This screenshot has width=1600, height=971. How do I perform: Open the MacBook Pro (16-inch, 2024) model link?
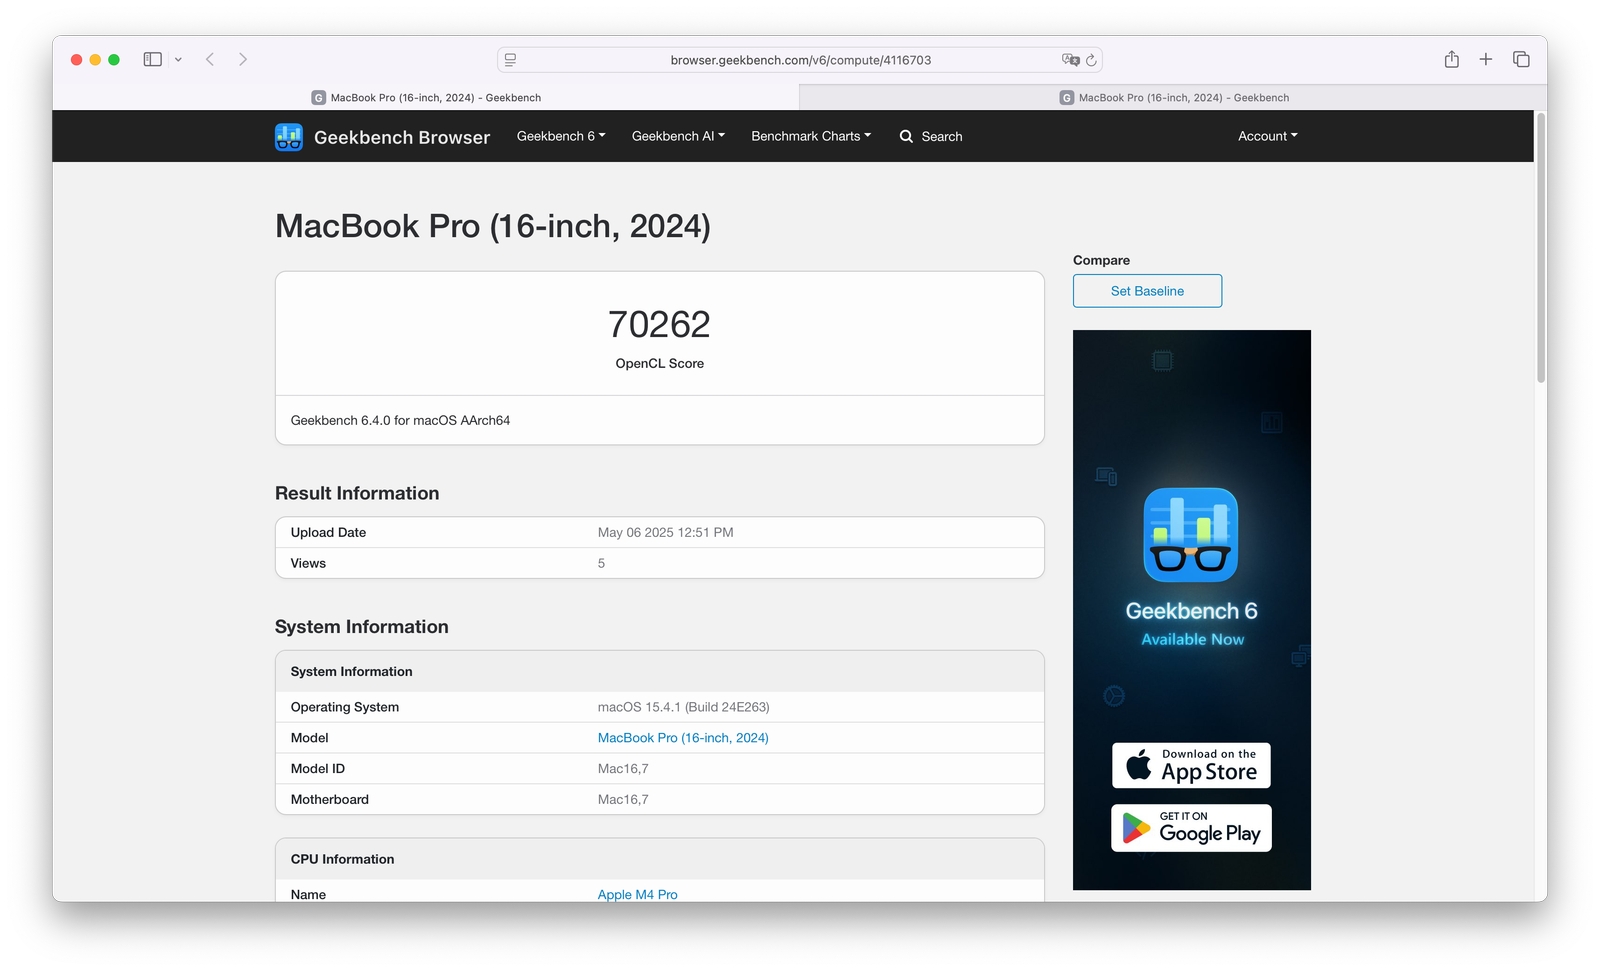pos(683,738)
